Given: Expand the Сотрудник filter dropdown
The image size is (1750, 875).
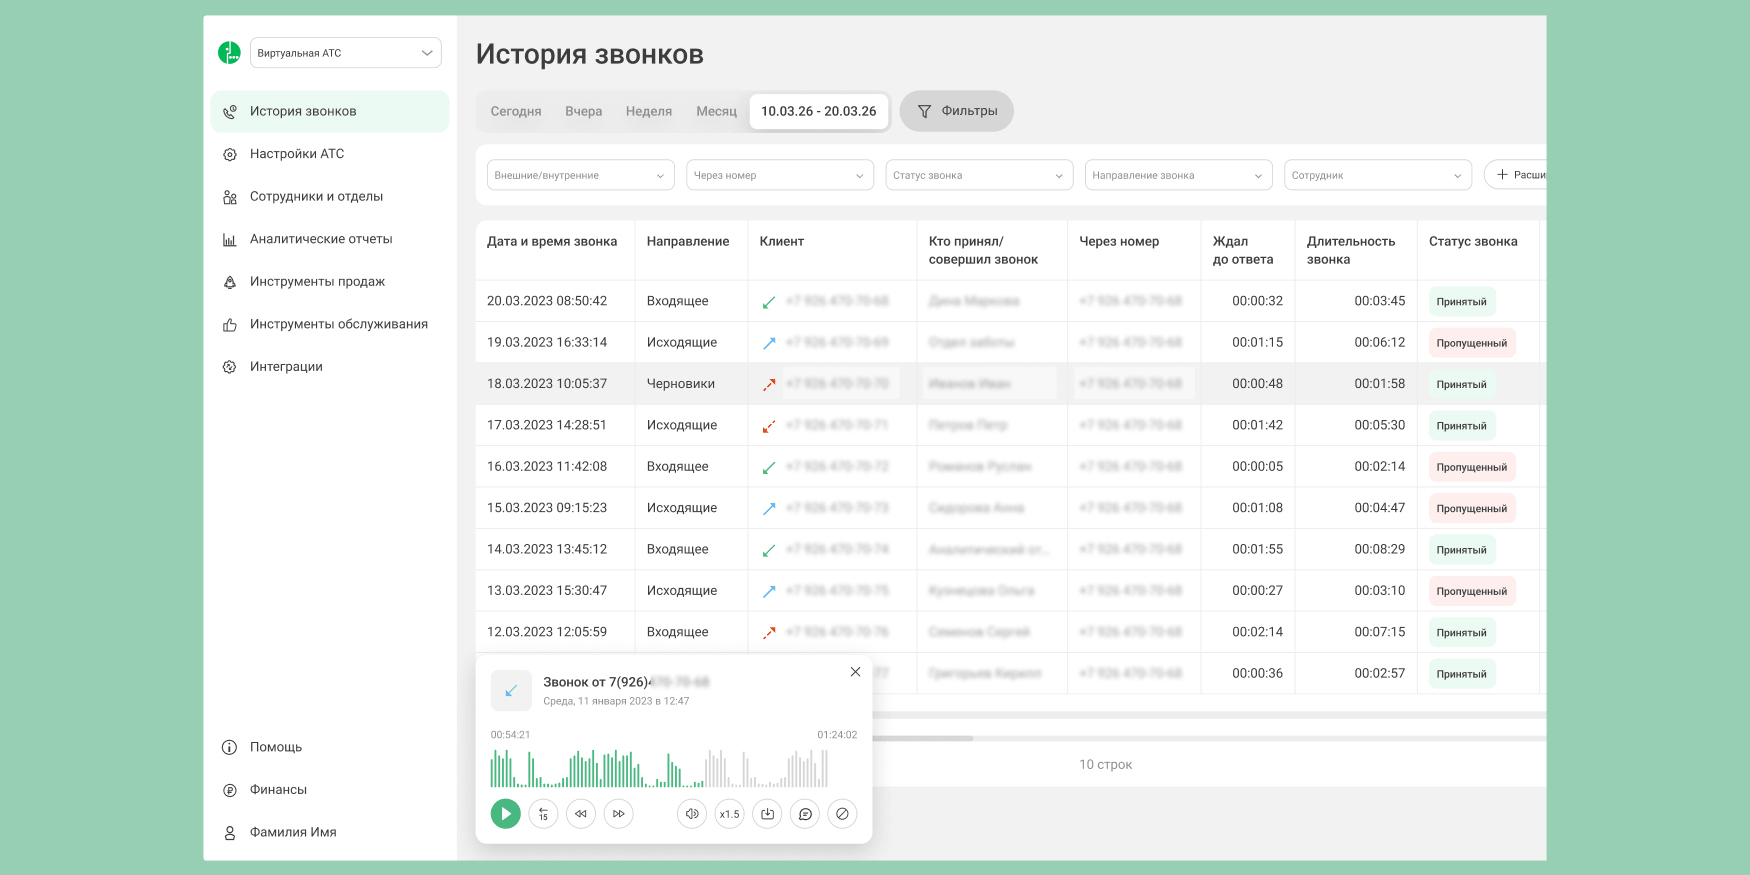Looking at the screenshot, I should coord(1378,175).
